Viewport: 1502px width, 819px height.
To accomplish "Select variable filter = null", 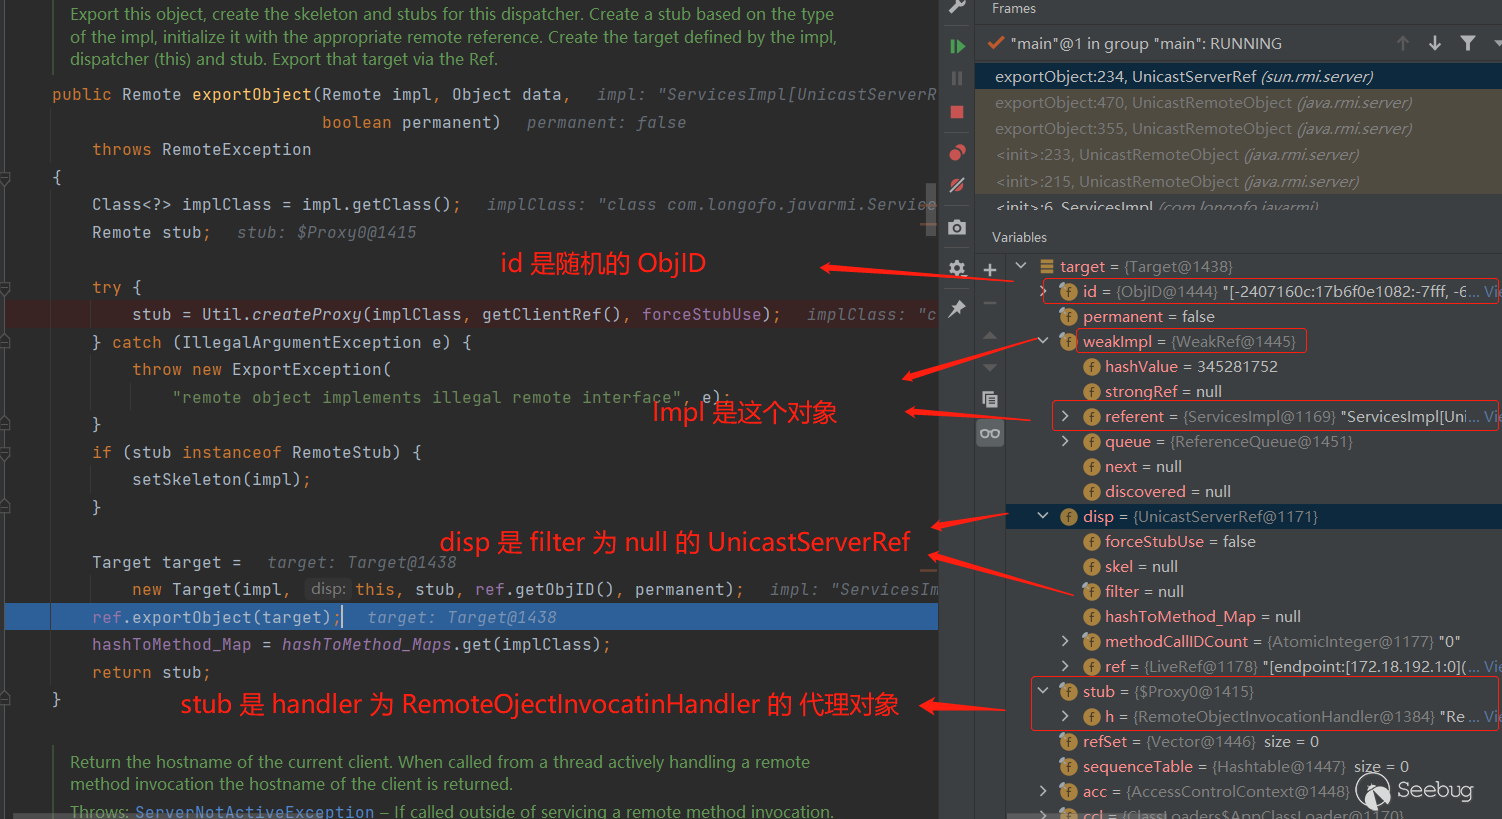I will pyautogui.click(x=1144, y=591).
